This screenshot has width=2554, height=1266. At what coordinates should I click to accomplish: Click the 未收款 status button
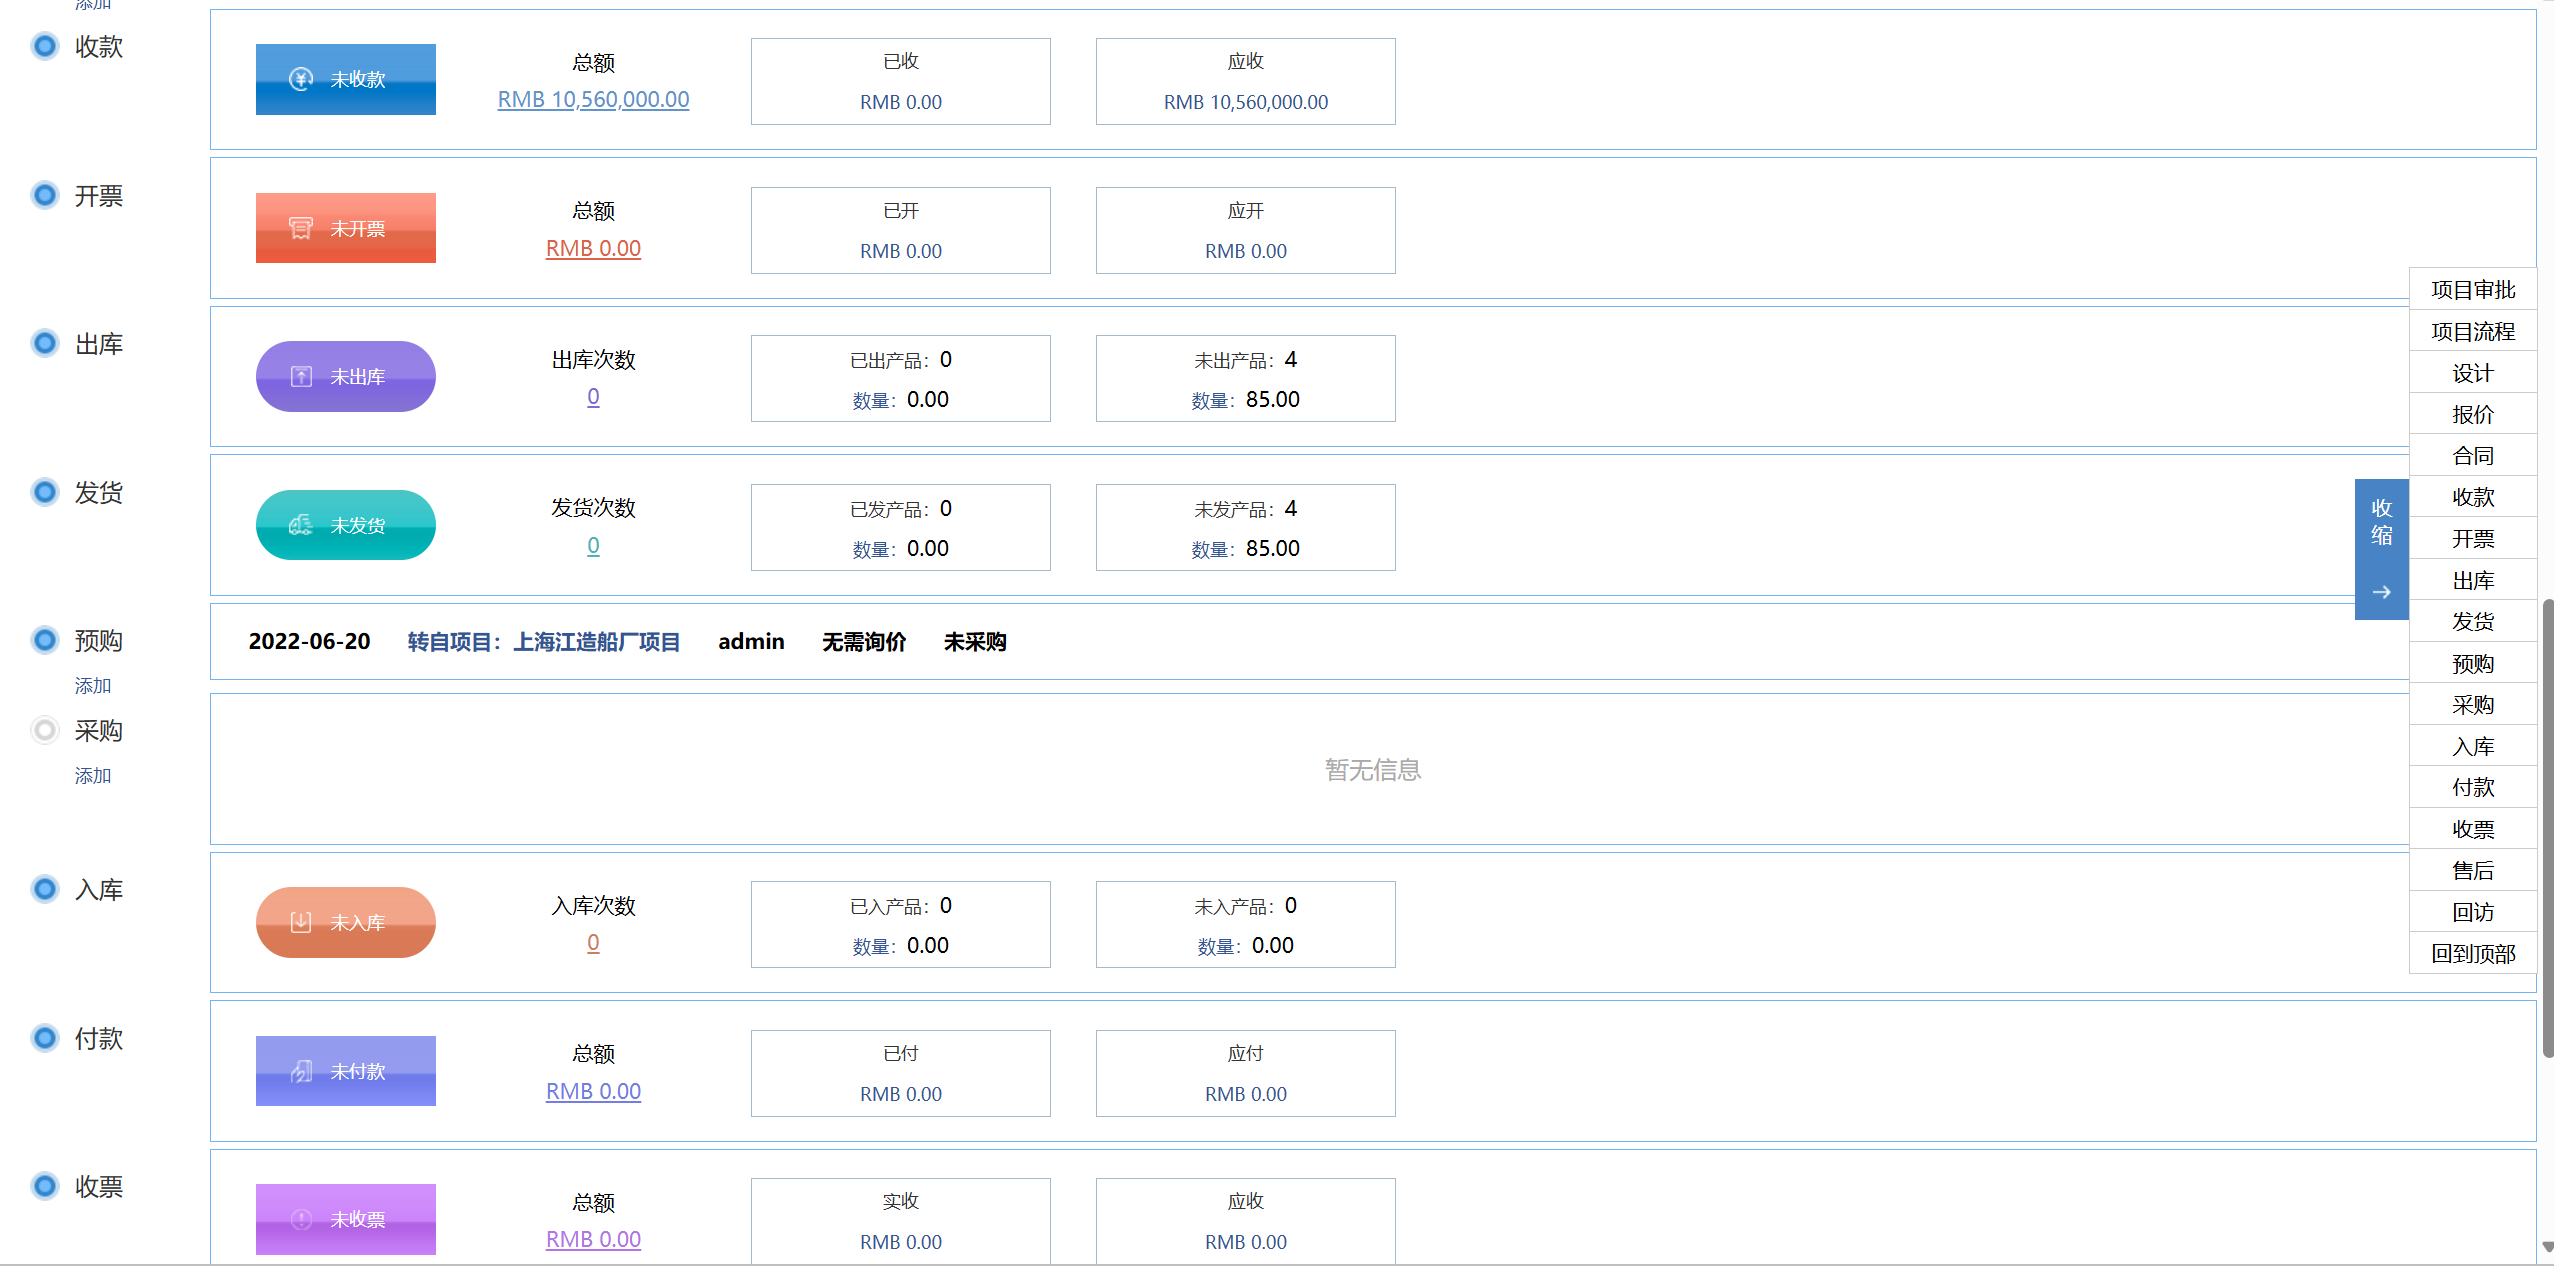click(345, 79)
